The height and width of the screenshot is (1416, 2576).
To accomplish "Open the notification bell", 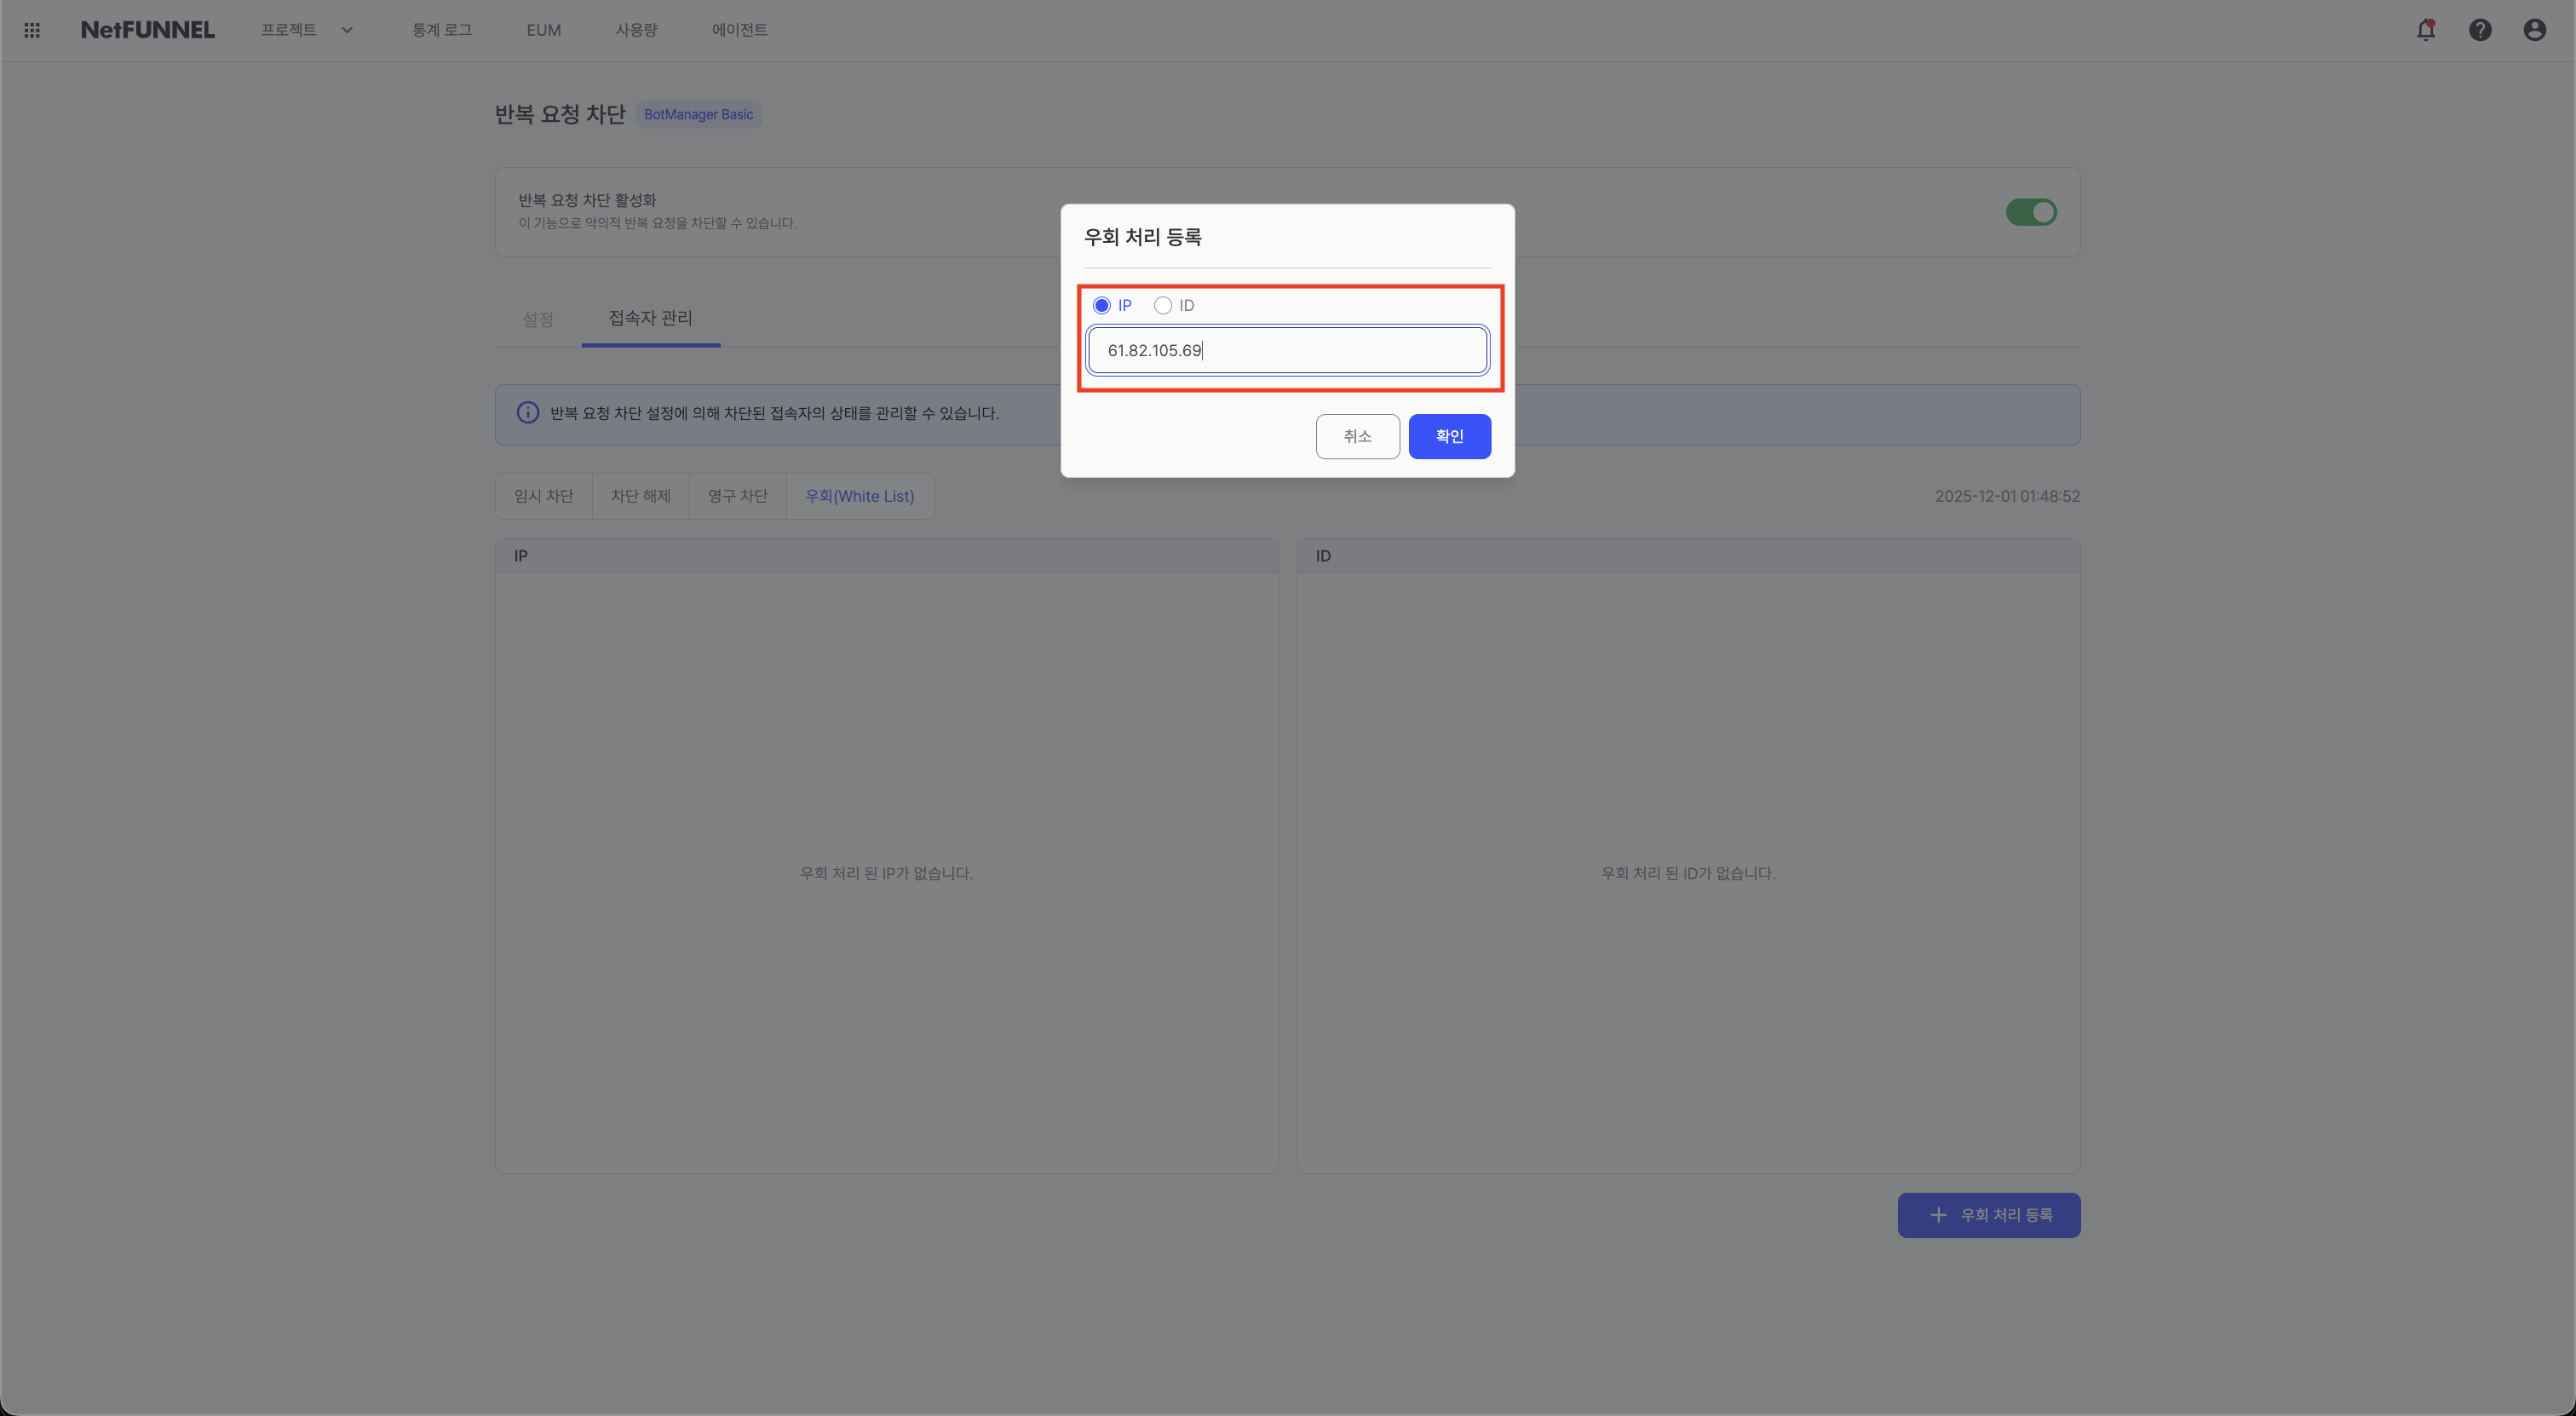I will pos(2426,30).
